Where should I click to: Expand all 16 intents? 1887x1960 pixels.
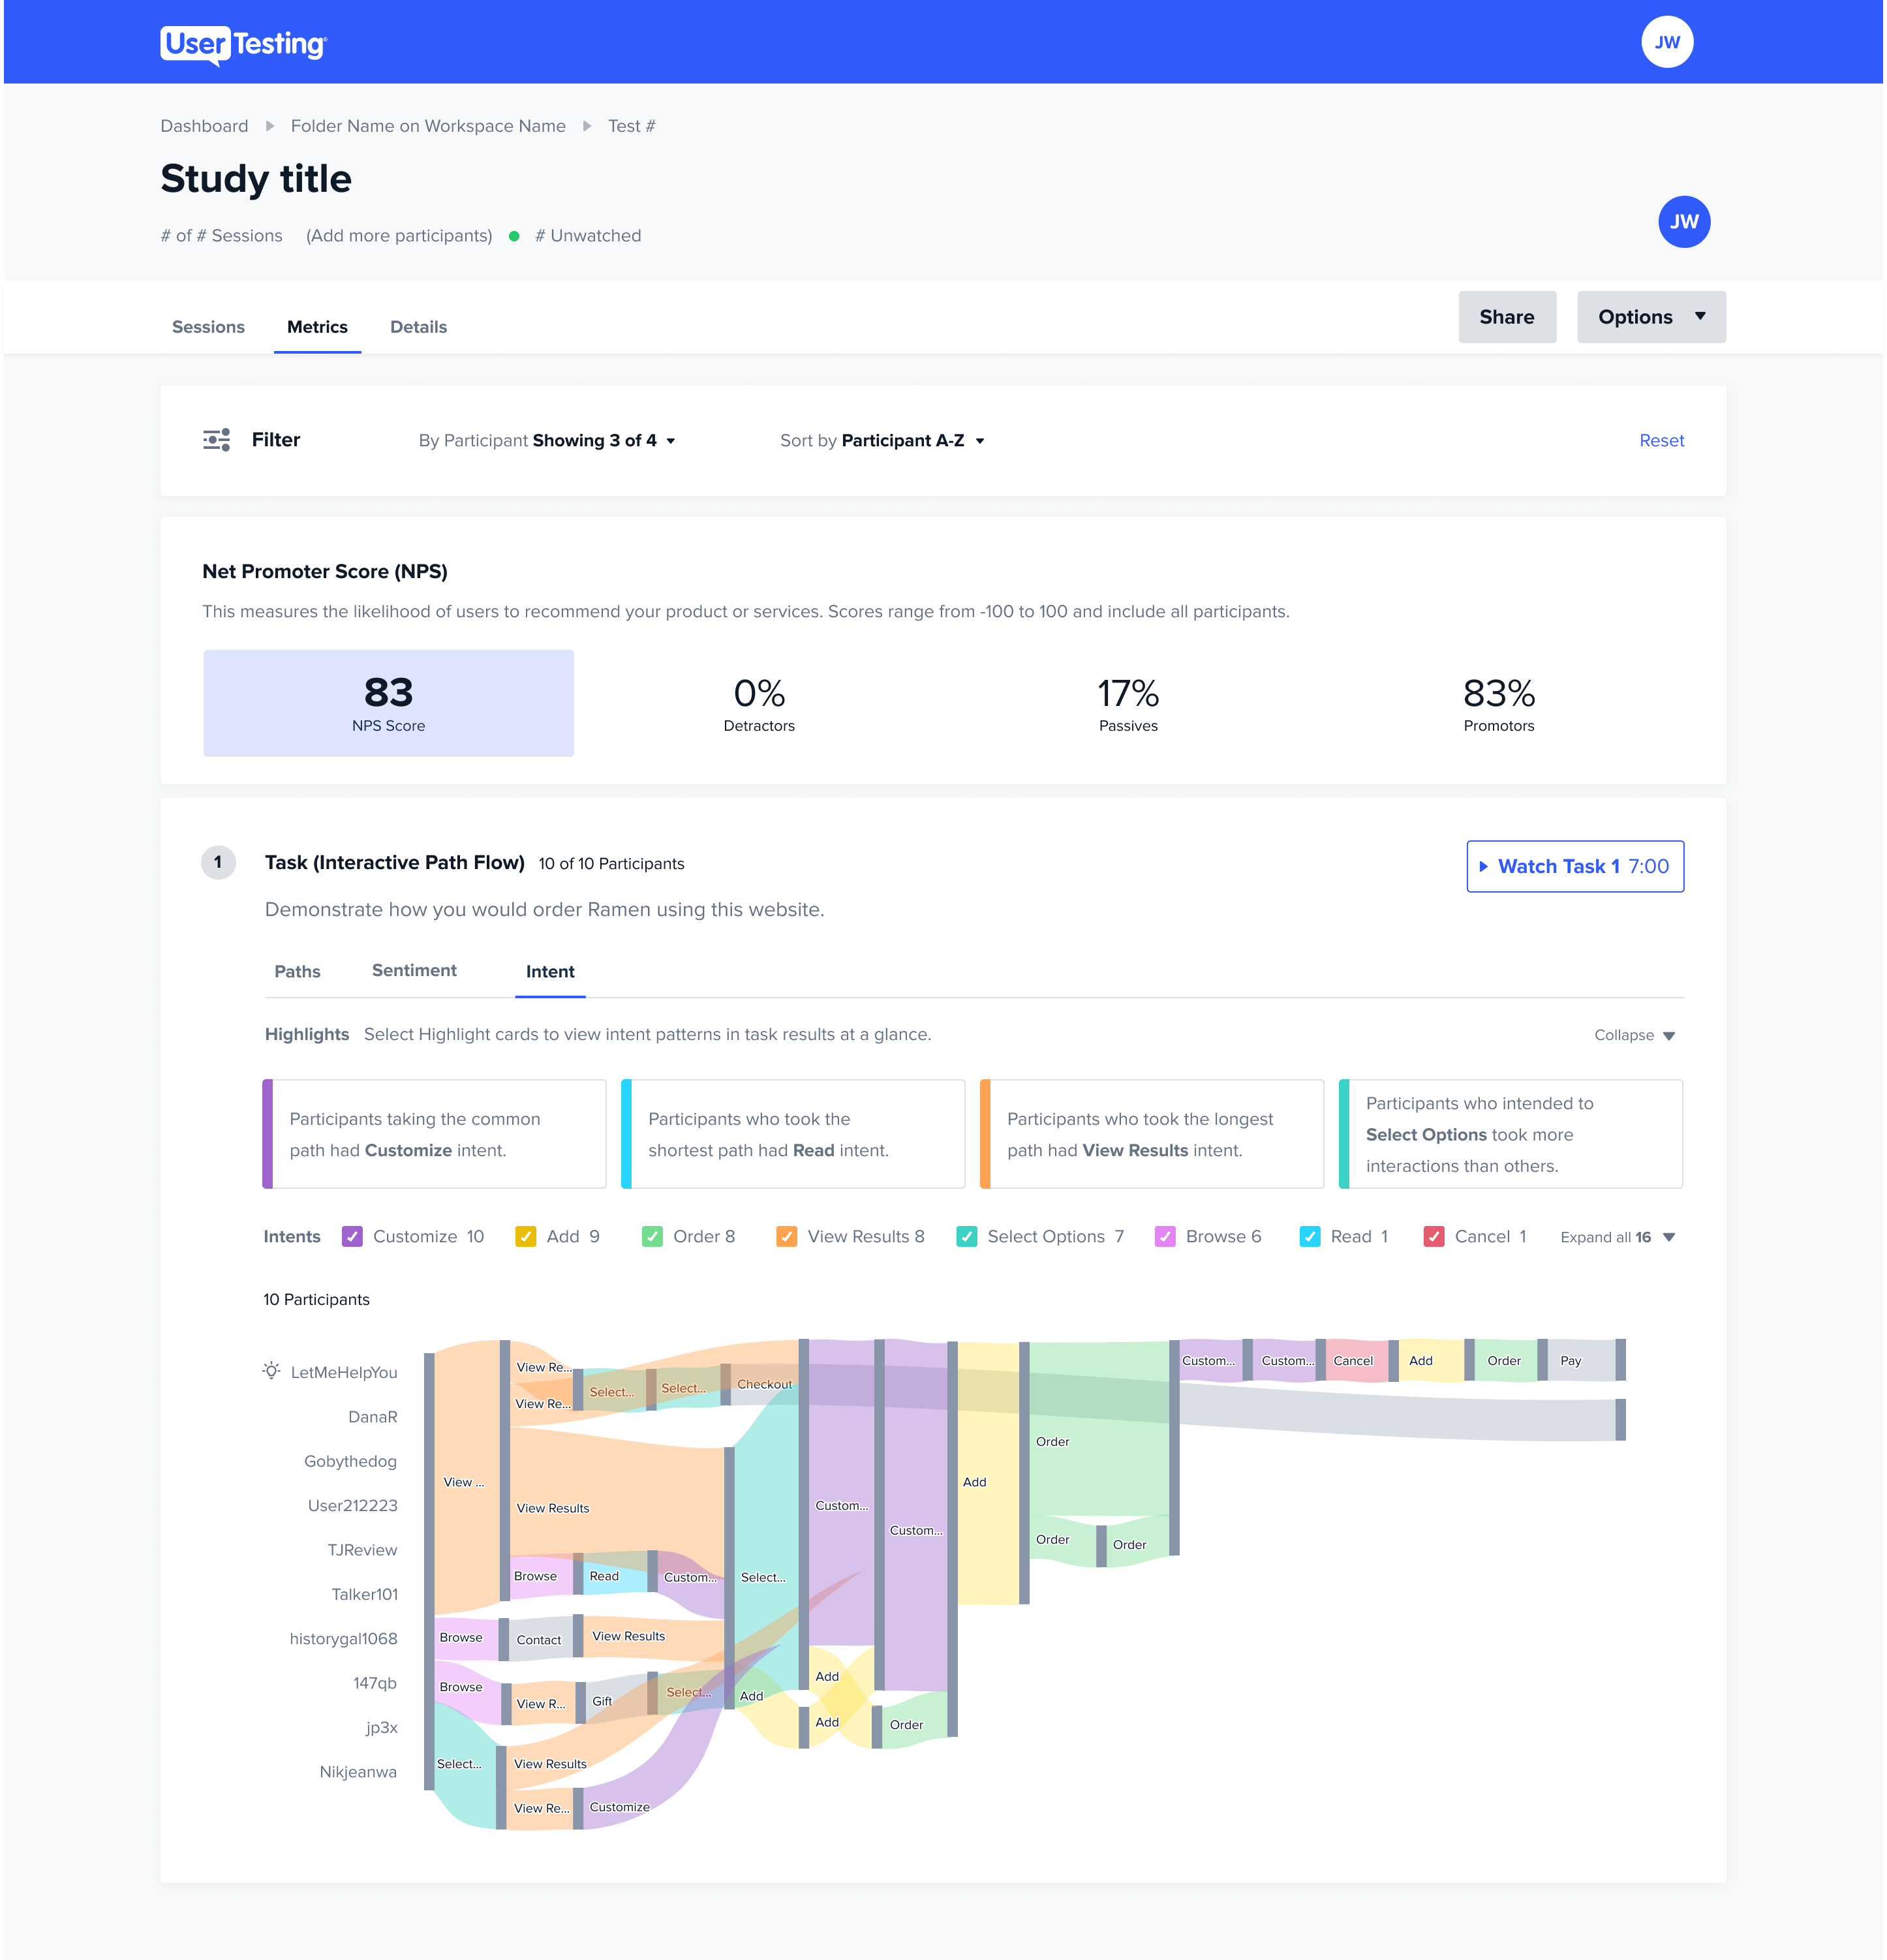click(1617, 1237)
